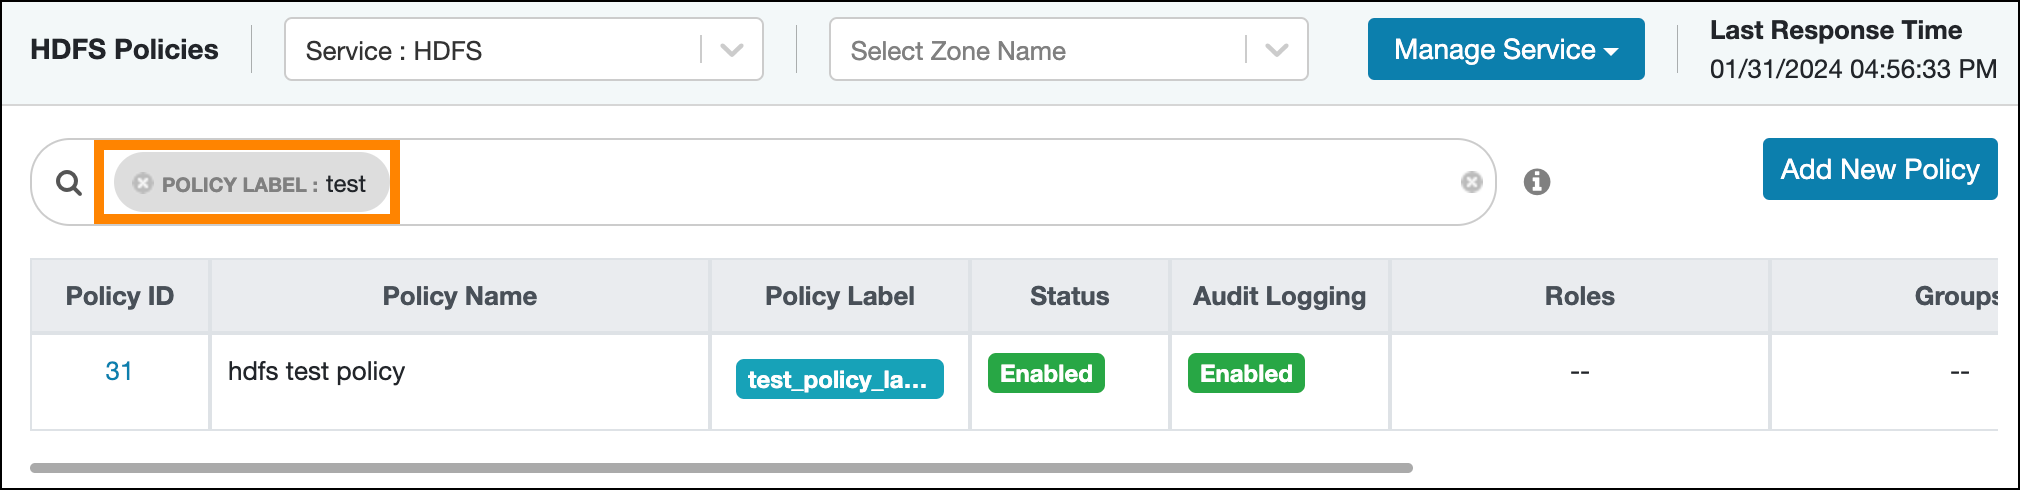Click the Add New Policy button
The image size is (2020, 490).
(1879, 169)
